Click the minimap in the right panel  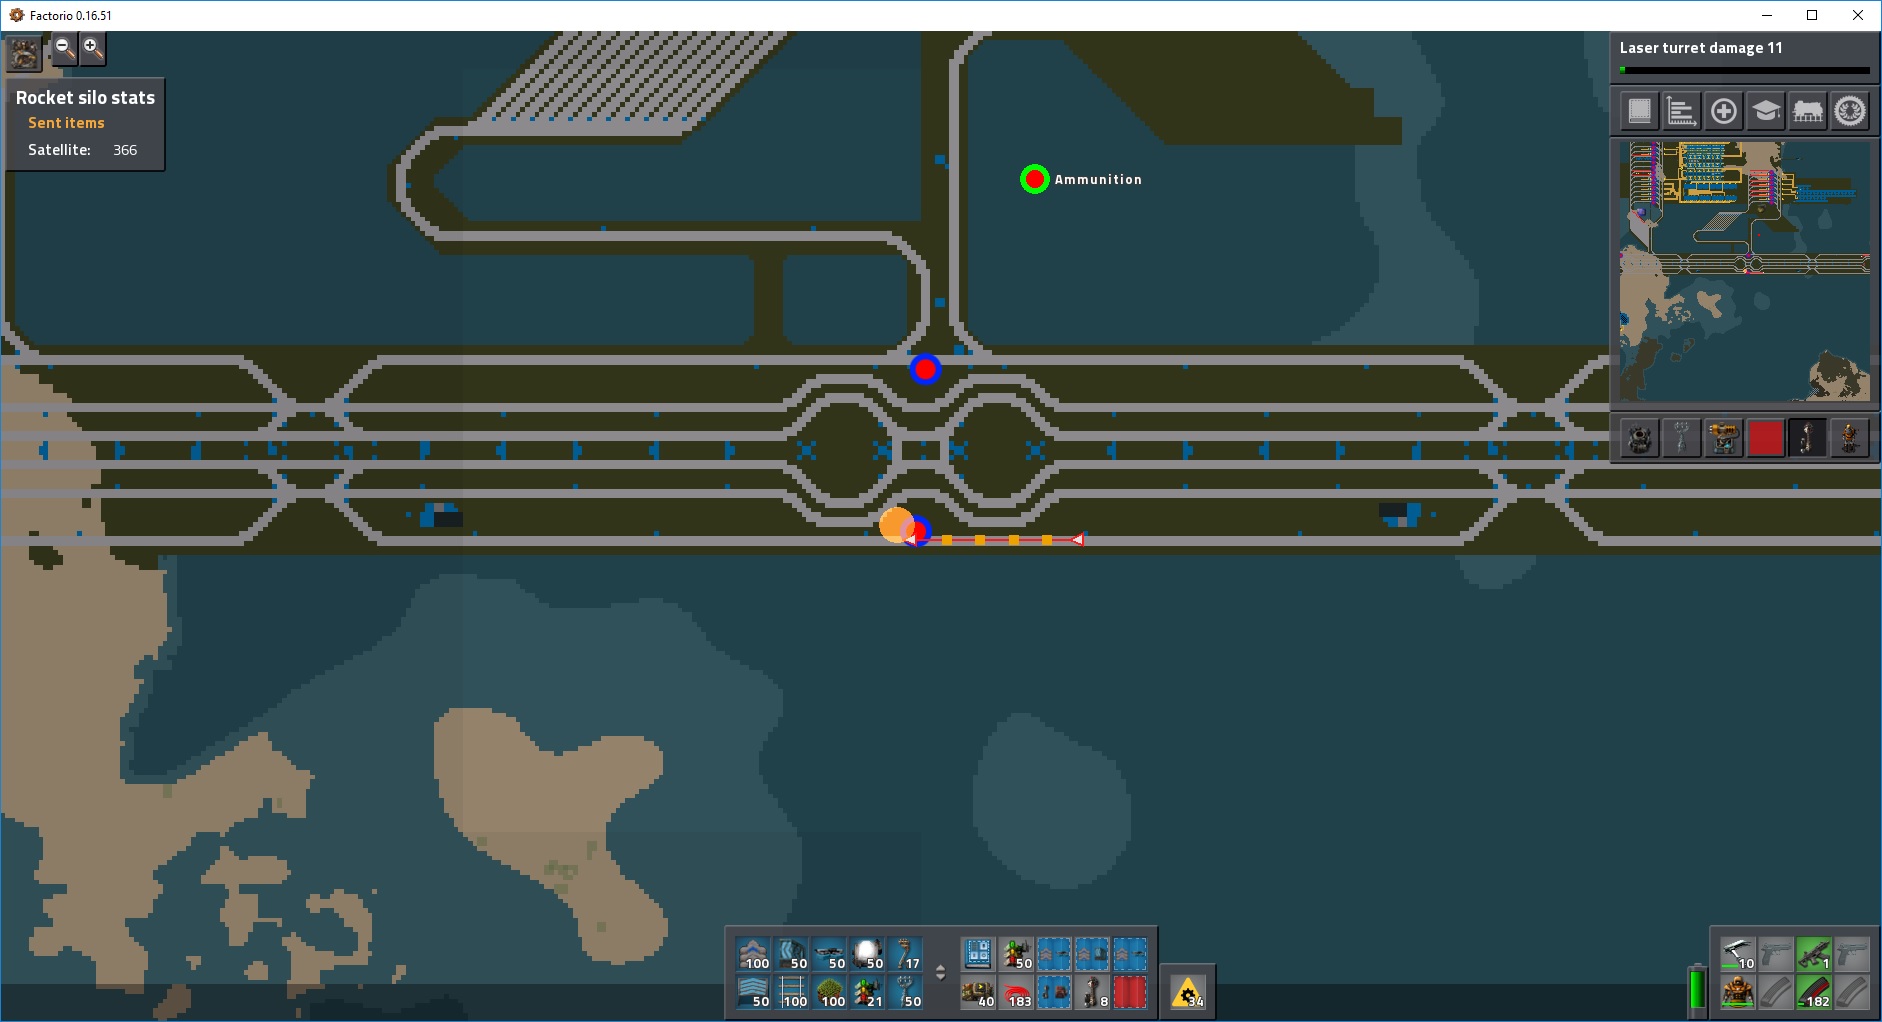coord(1744,271)
